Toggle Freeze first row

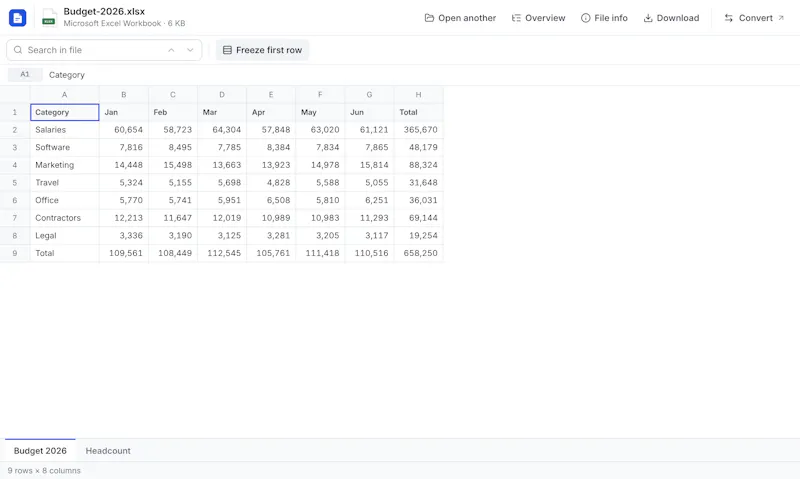pos(262,50)
